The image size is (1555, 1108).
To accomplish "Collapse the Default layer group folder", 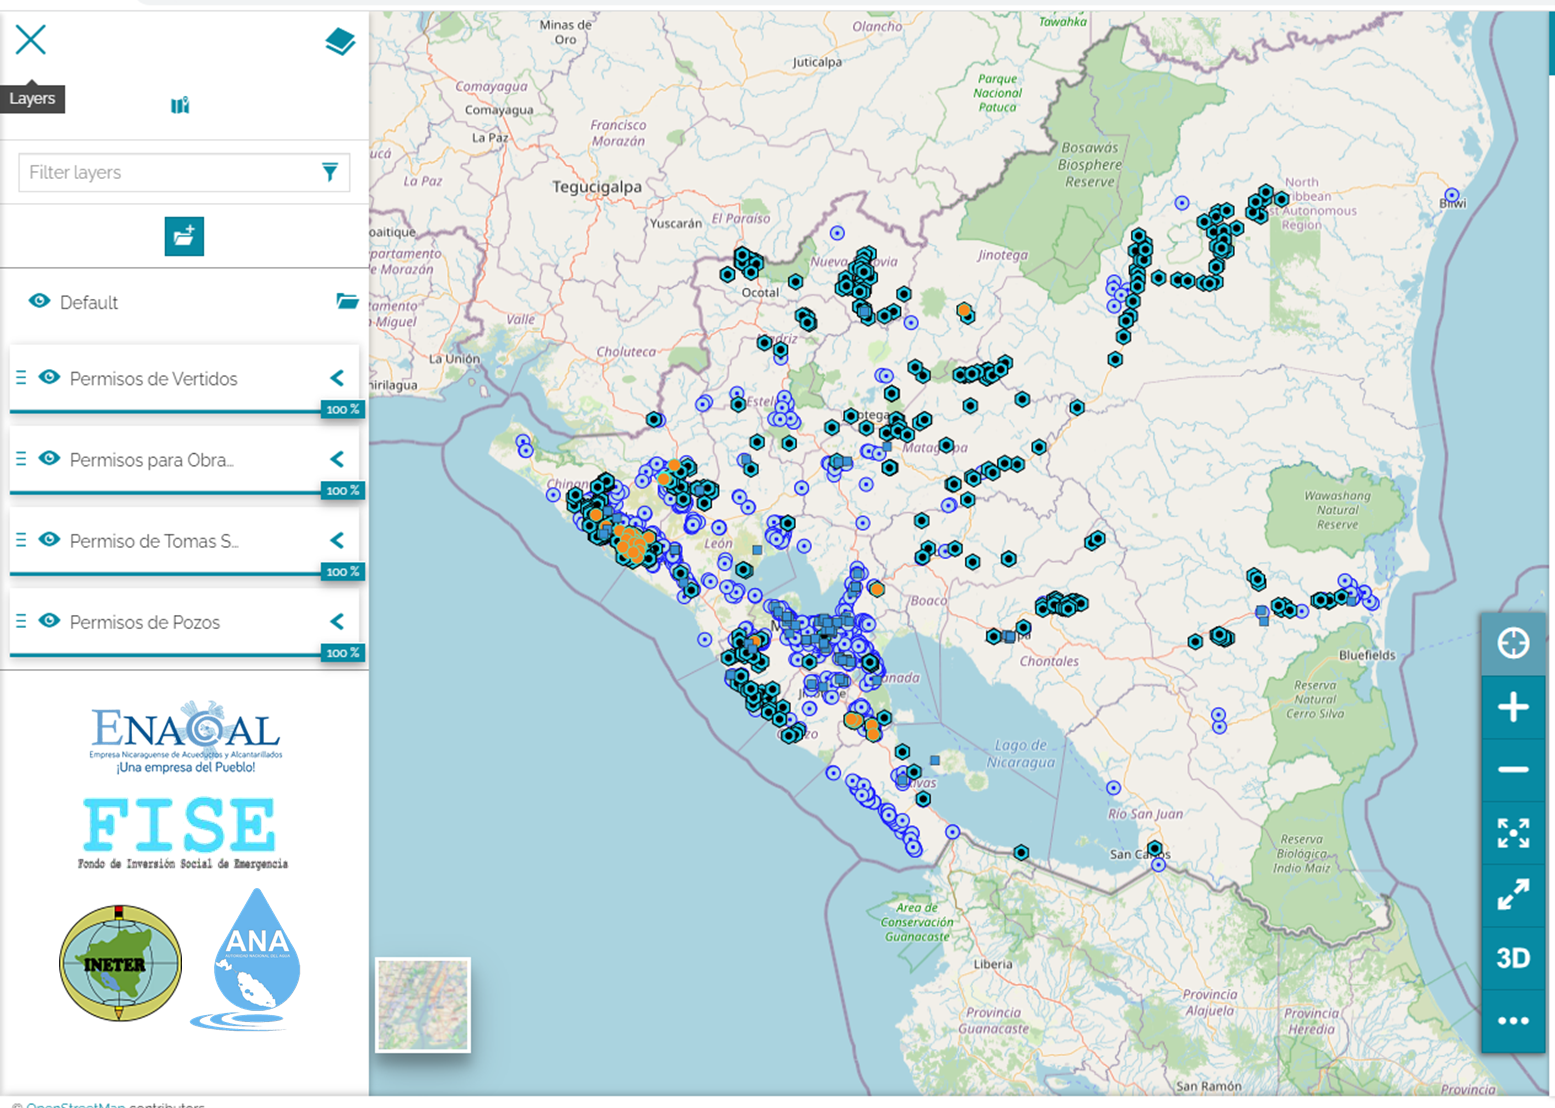I will click(x=347, y=302).
